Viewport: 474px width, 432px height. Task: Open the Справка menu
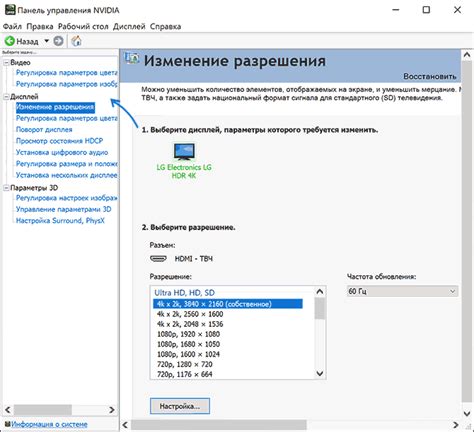click(165, 26)
